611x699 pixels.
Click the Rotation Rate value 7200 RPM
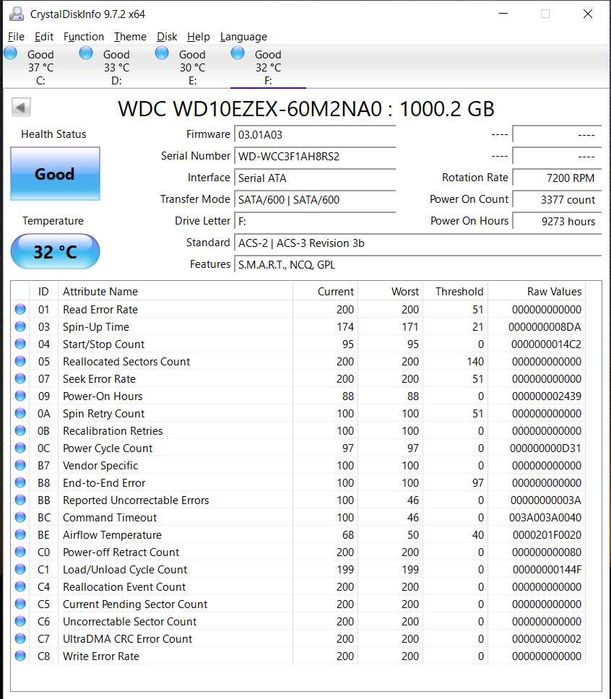point(557,178)
